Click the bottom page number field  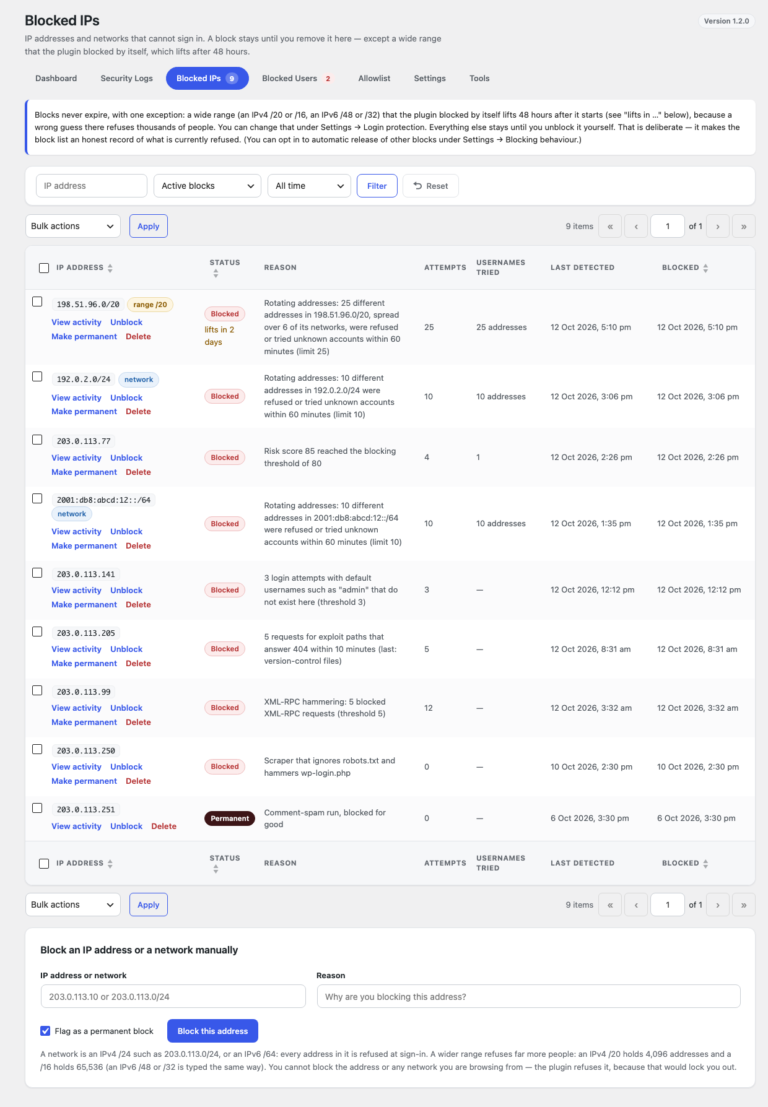[x=667, y=904]
